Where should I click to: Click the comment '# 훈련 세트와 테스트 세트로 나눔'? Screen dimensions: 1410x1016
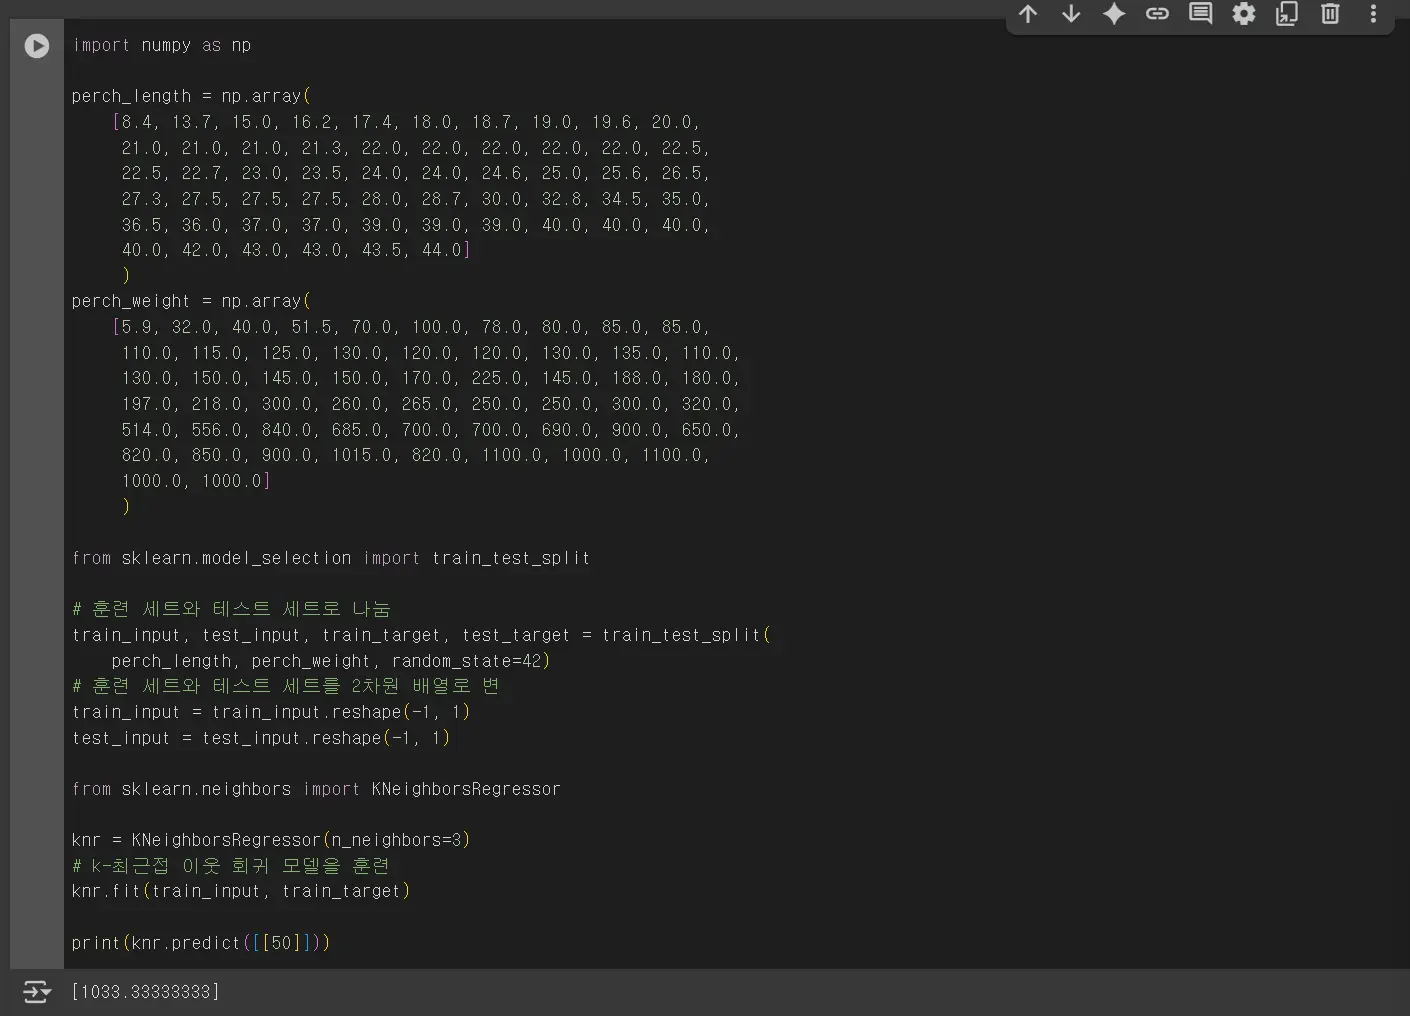(231, 609)
